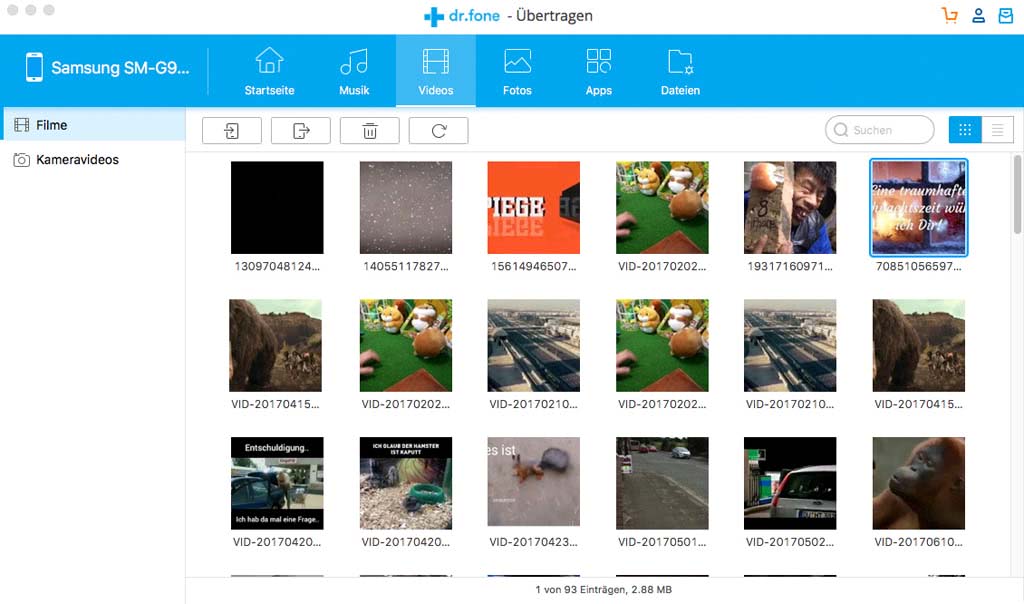Select the import videos icon
The width and height of the screenshot is (1024, 604).
231,130
